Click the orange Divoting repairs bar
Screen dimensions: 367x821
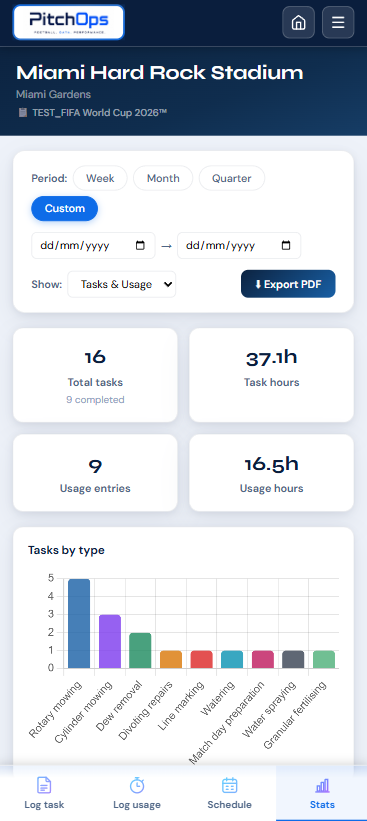coord(171,659)
